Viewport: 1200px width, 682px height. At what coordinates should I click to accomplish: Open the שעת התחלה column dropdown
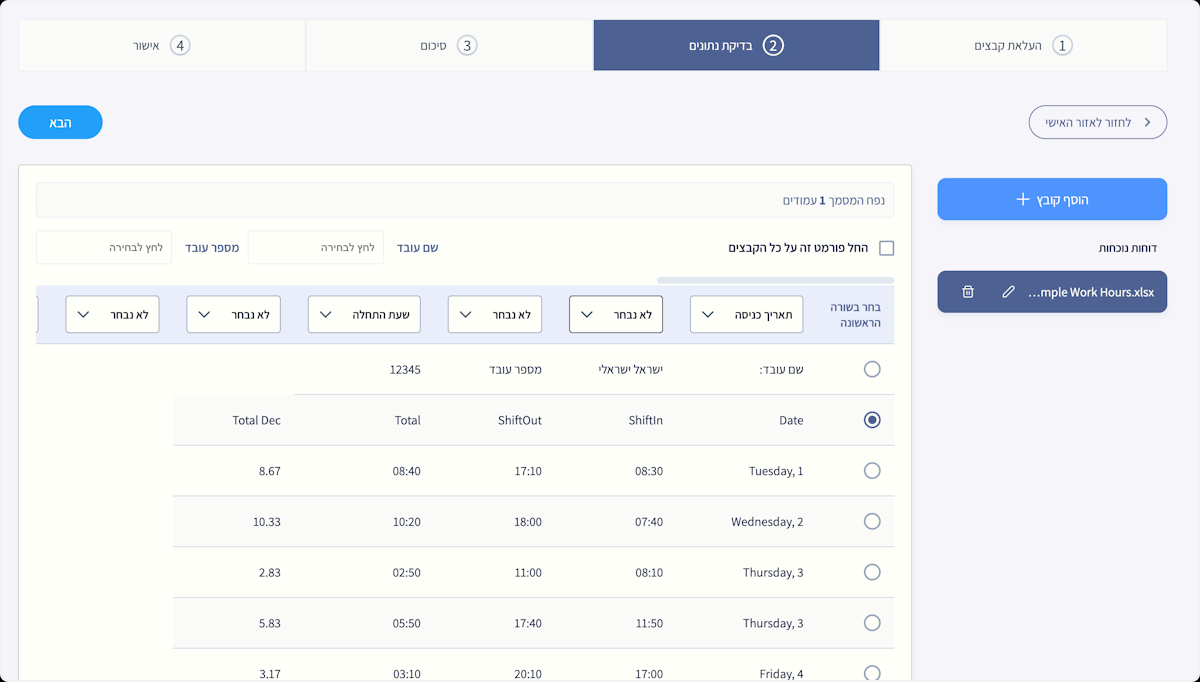point(364,314)
